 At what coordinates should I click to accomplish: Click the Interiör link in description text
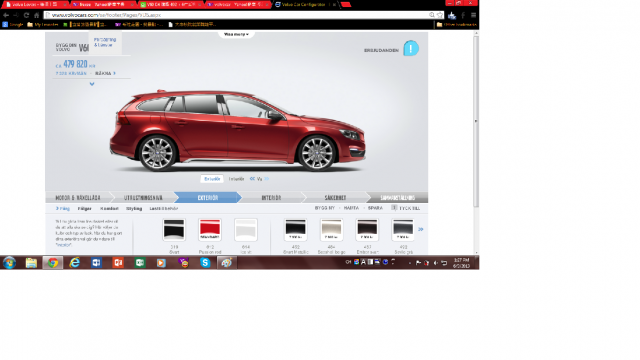(x=64, y=245)
